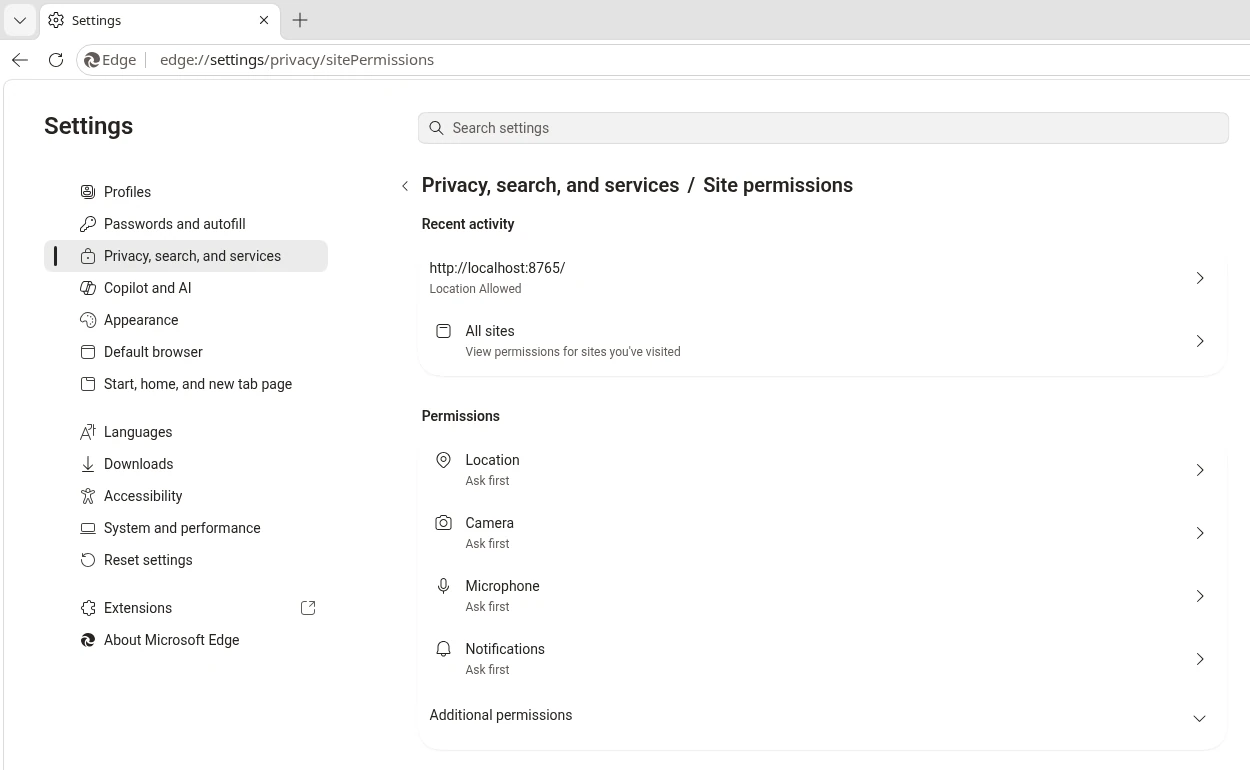Viewport: 1250px width, 770px height.
Task: Select Privacy, search, and services
Action: point(186,256)
